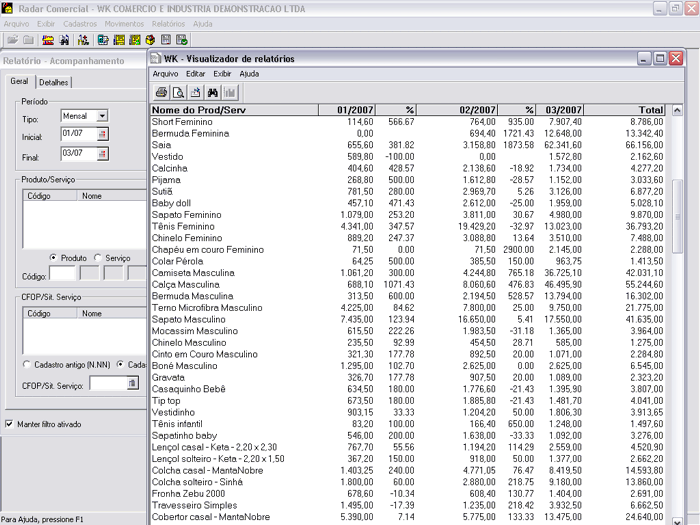This screenshot has width=700, height=525.
Task: Open the Exibir menu in report viewer
Action: 222,74
